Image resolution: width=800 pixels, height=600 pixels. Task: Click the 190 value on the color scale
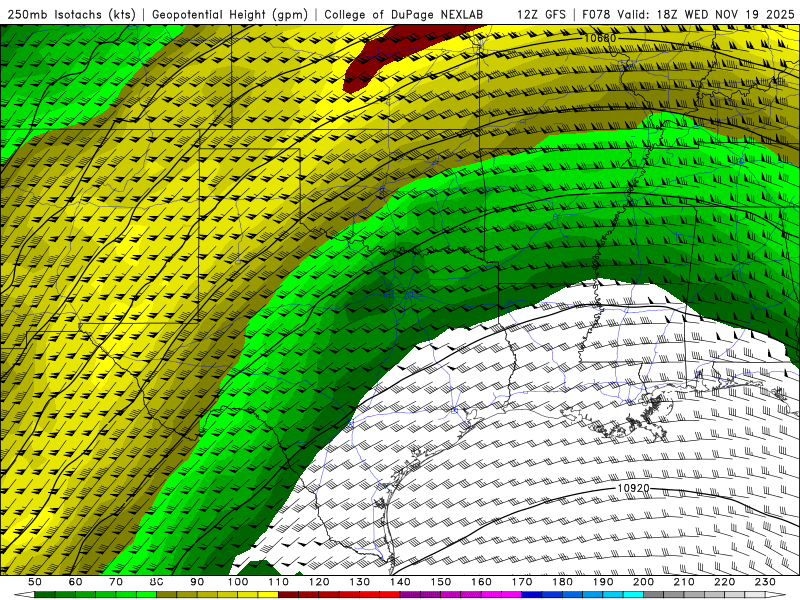tap(603, 582)
